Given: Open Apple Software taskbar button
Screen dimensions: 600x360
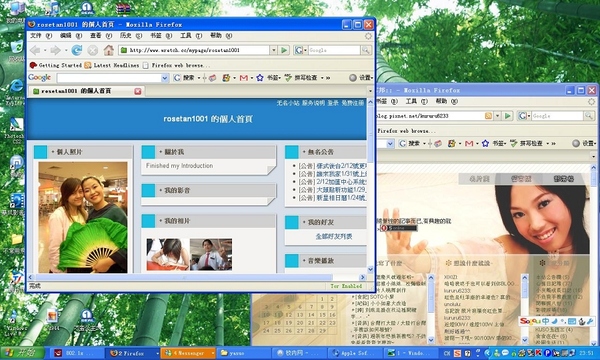Looking at the screenshot, I should tap(355, 353).
